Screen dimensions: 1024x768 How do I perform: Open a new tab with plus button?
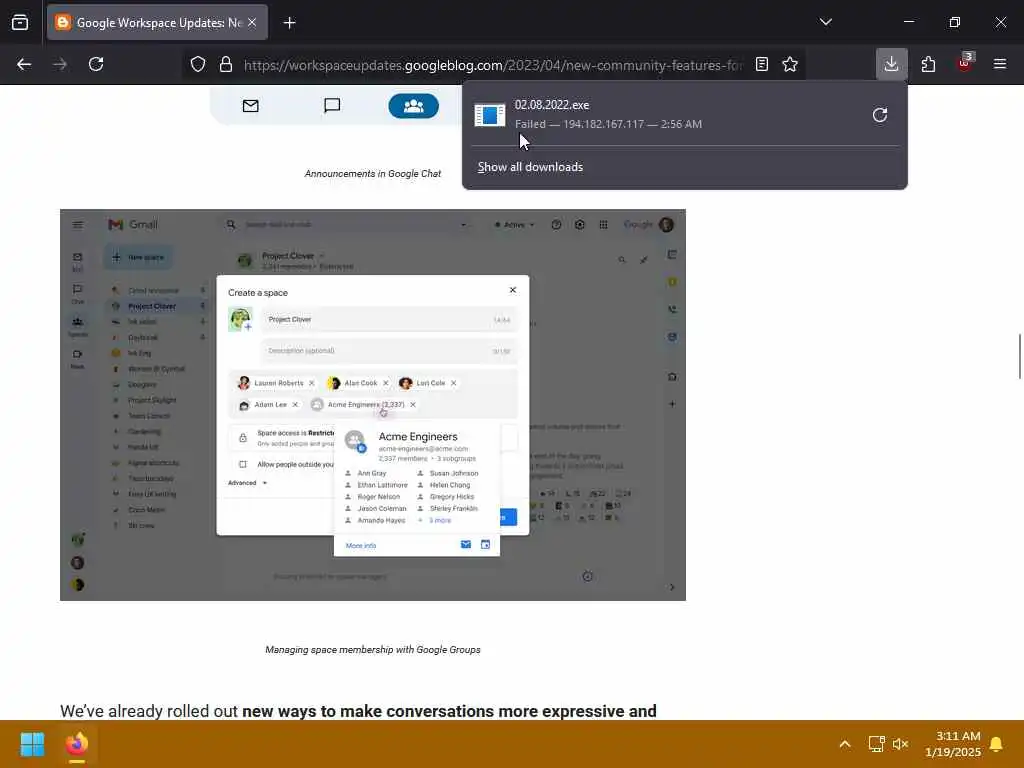(289, 23)
